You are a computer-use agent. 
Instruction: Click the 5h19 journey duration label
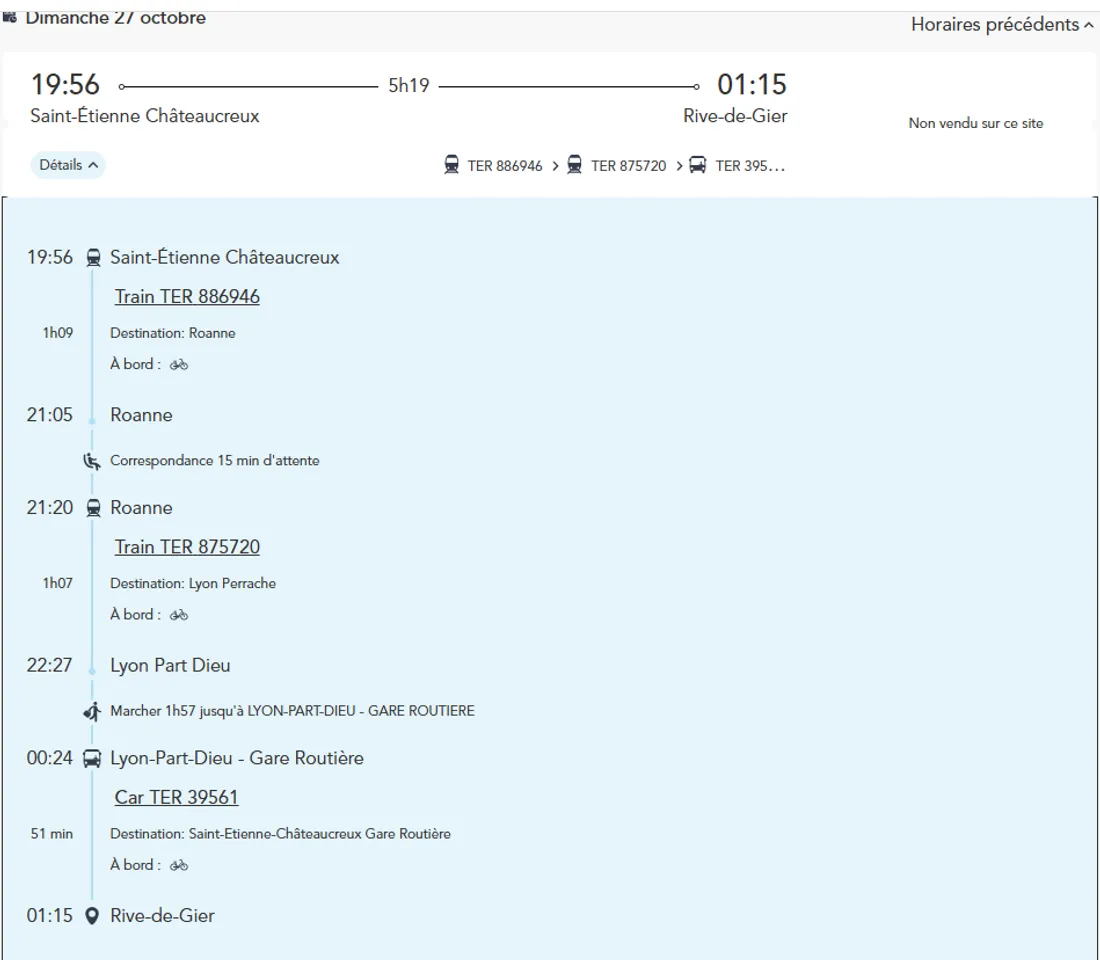point(408,86)
